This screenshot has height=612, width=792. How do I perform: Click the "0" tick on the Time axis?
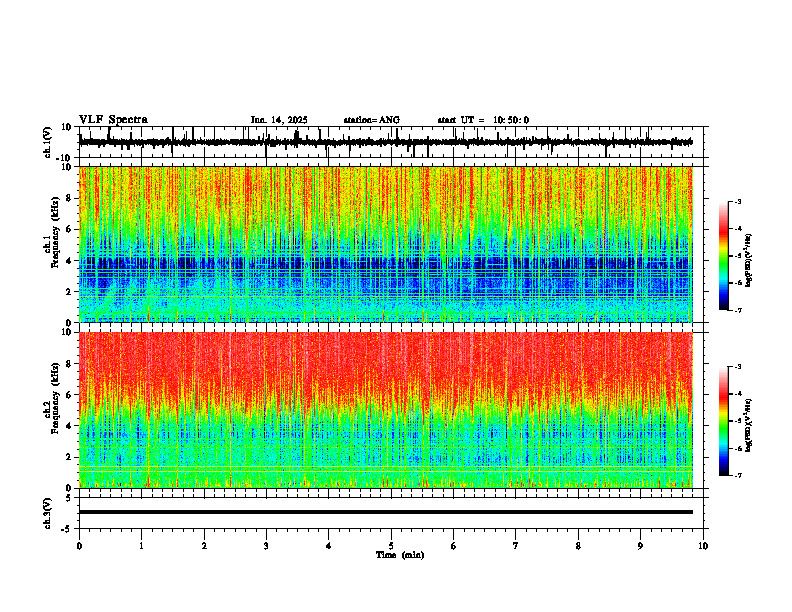click(79, 546)
